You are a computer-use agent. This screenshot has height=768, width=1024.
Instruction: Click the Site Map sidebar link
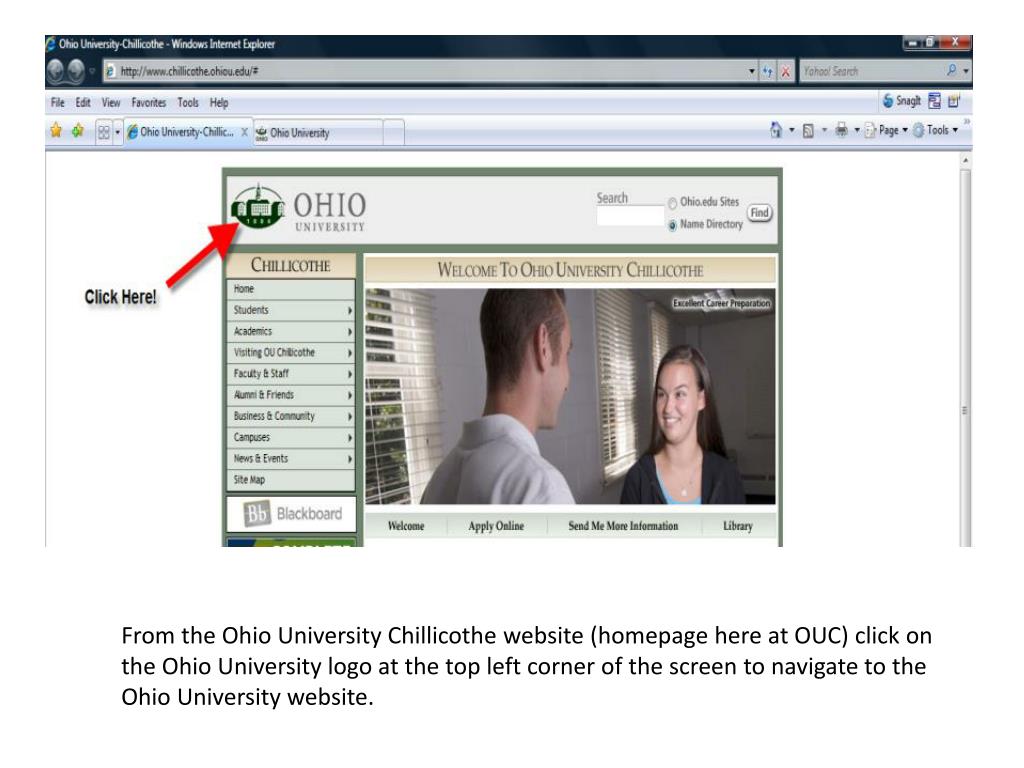[291, 480]
